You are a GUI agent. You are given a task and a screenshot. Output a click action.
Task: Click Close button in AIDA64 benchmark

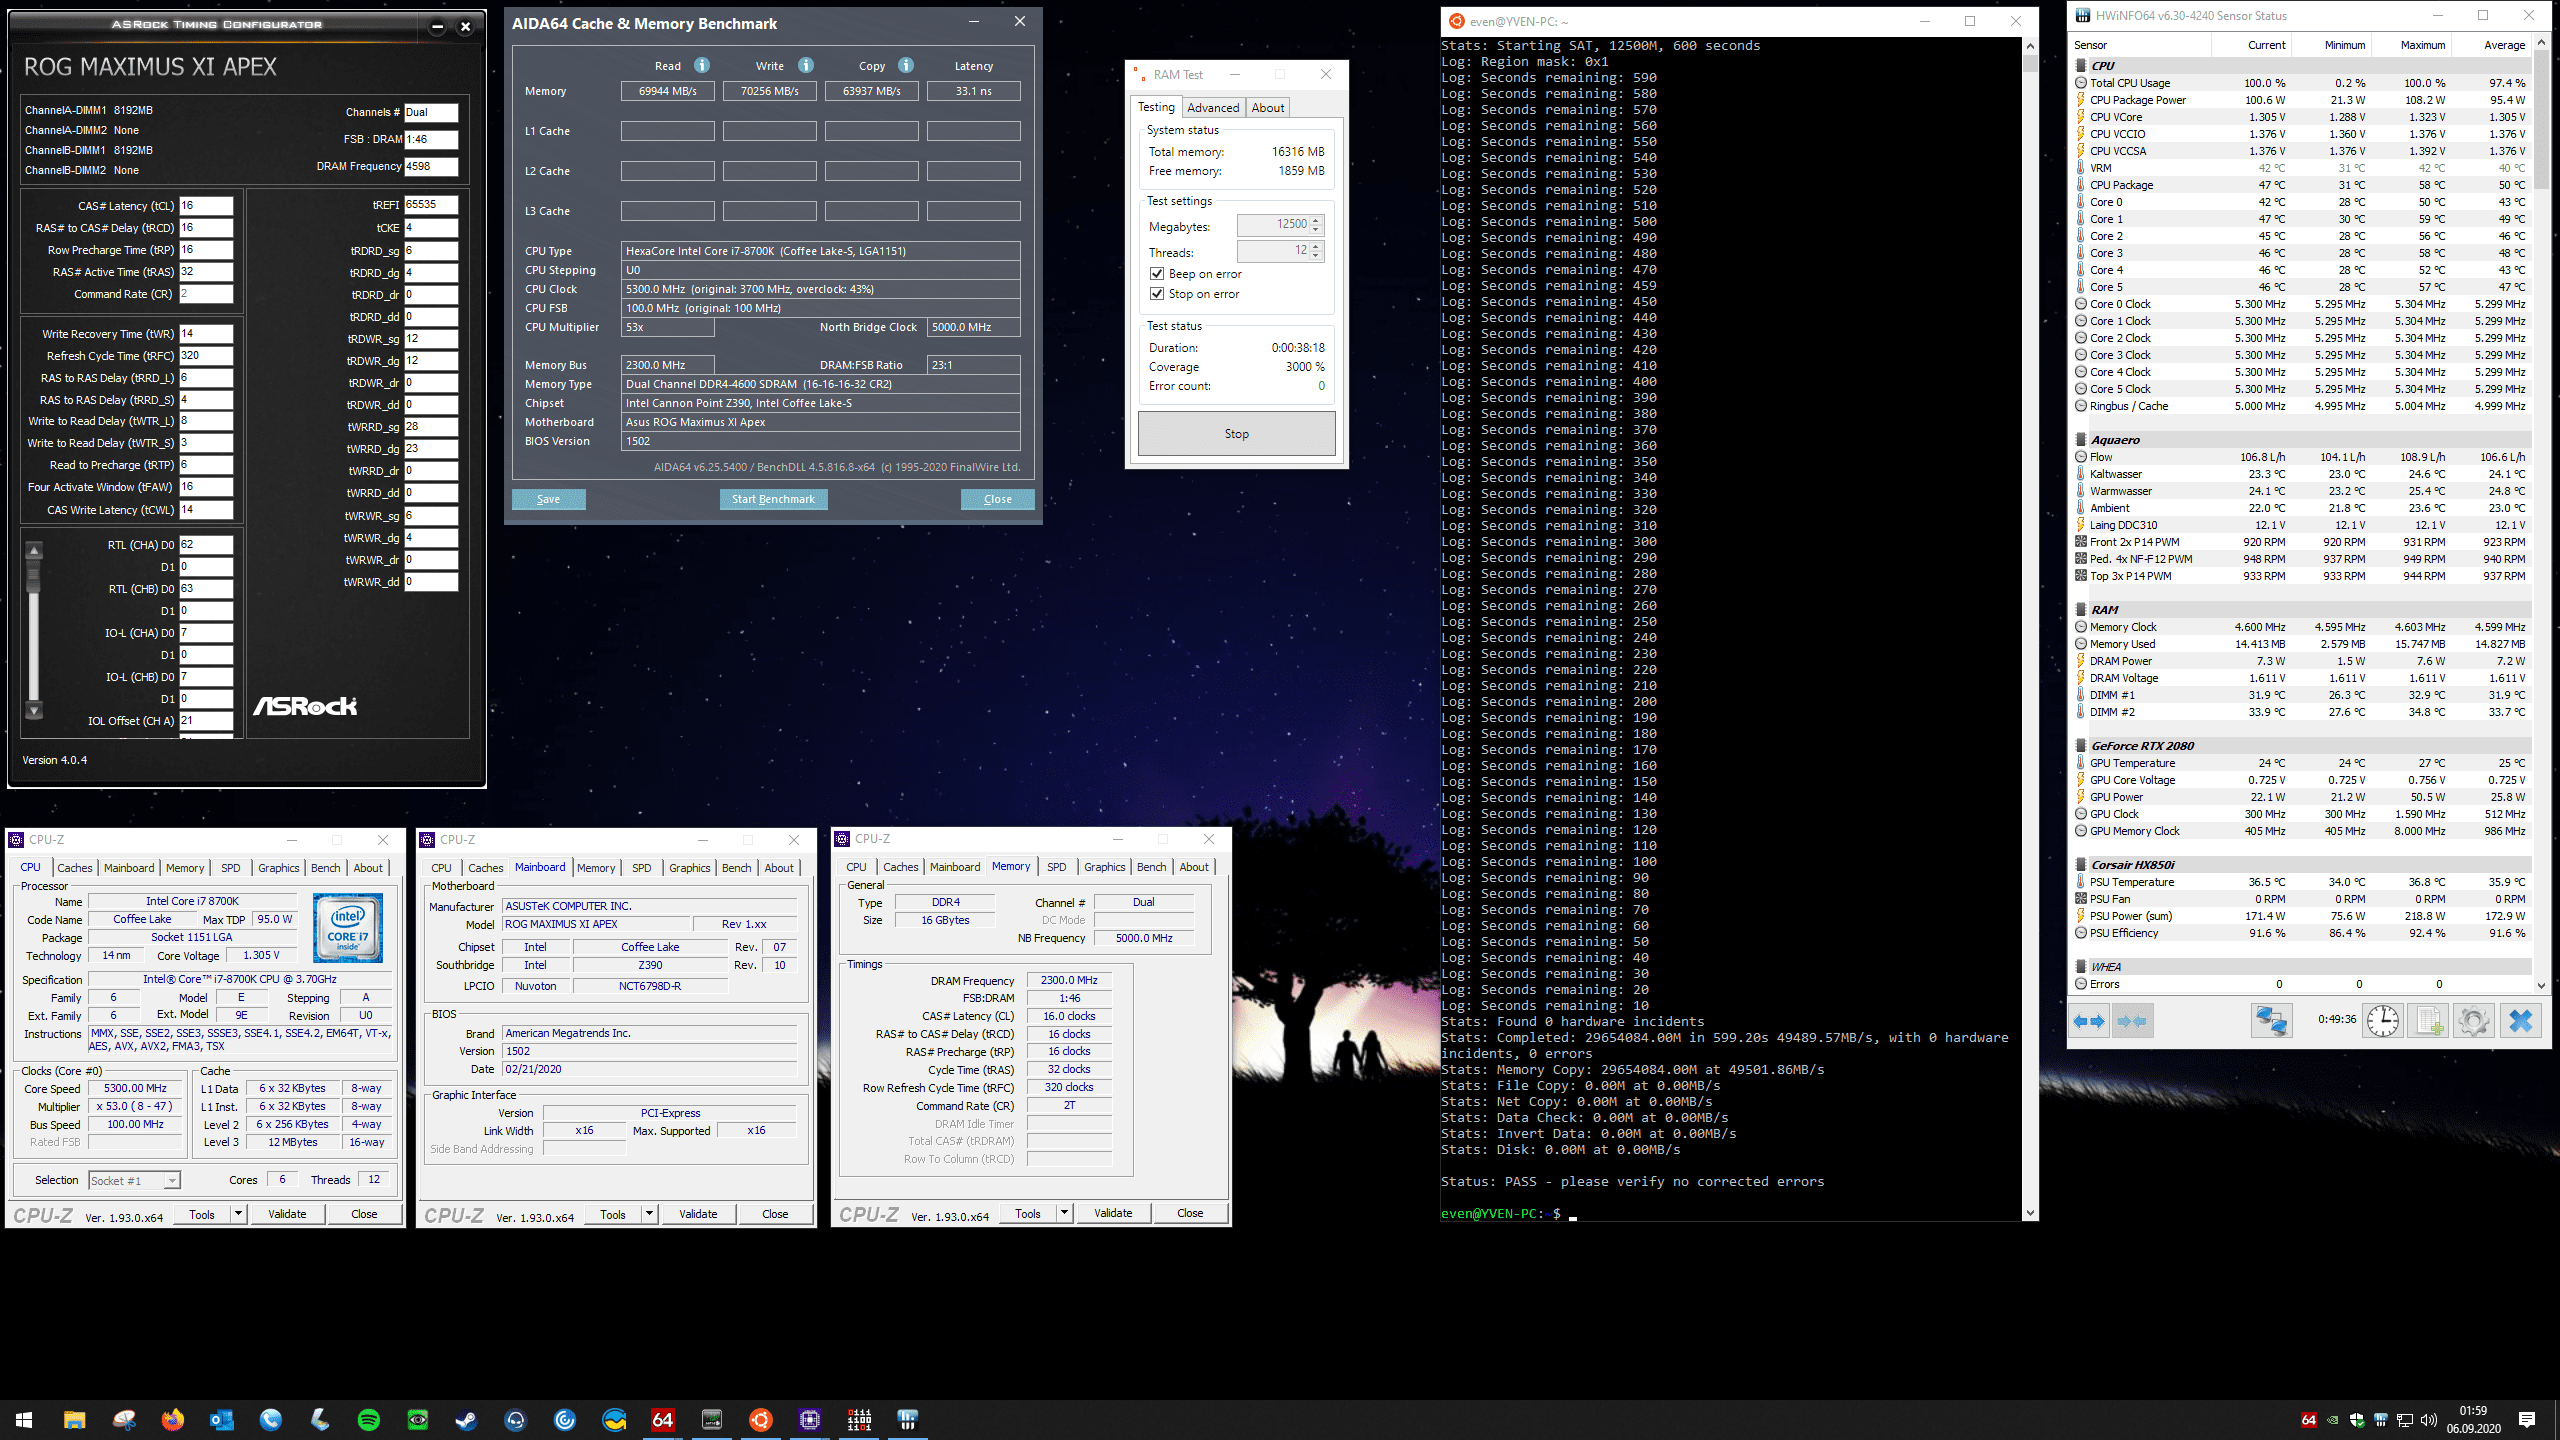point(997,499)
